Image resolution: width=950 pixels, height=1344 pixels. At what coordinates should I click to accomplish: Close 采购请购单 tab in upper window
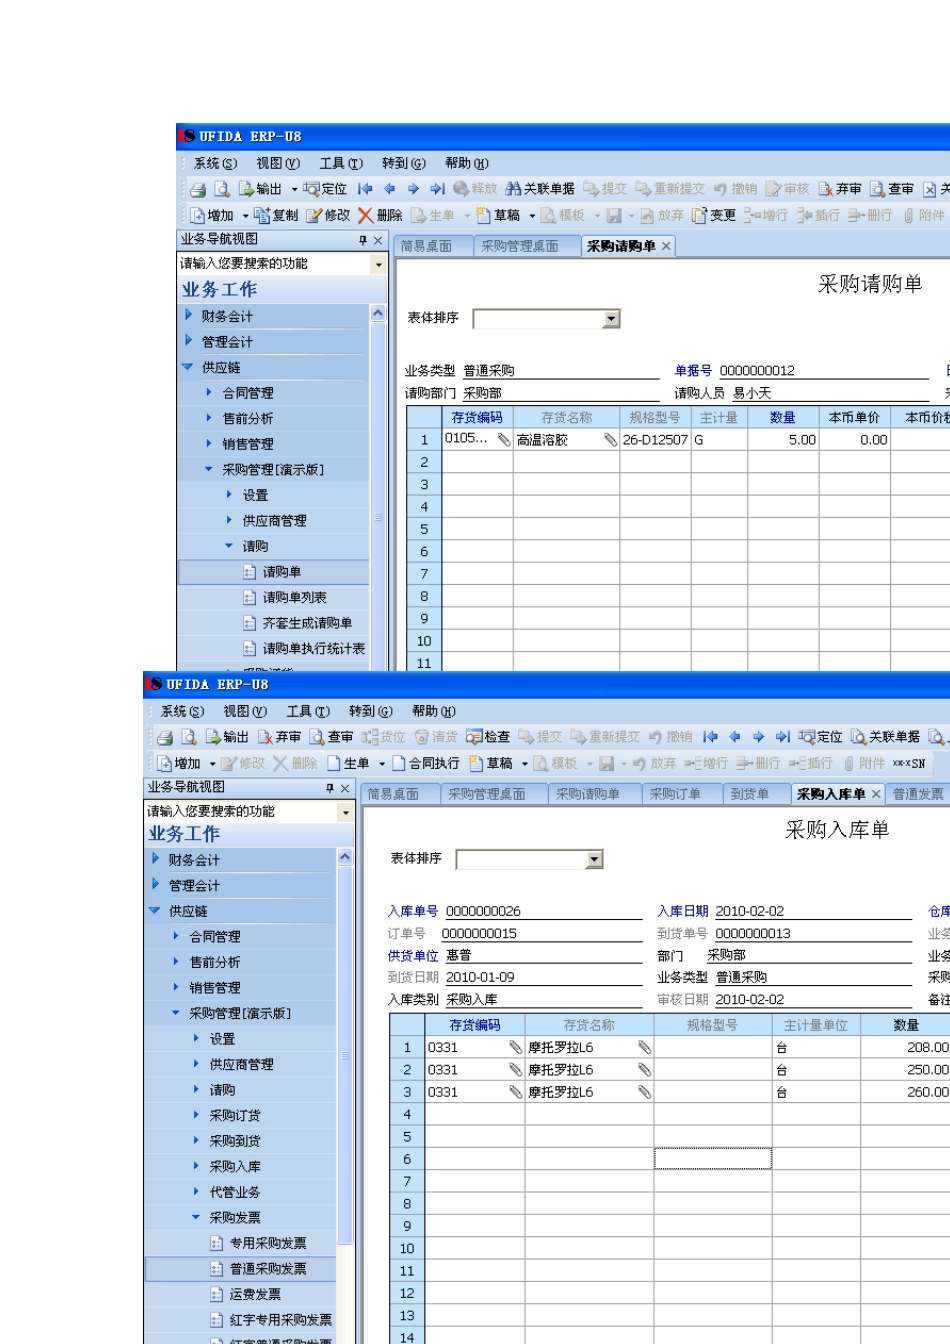[x=666, y=246]
